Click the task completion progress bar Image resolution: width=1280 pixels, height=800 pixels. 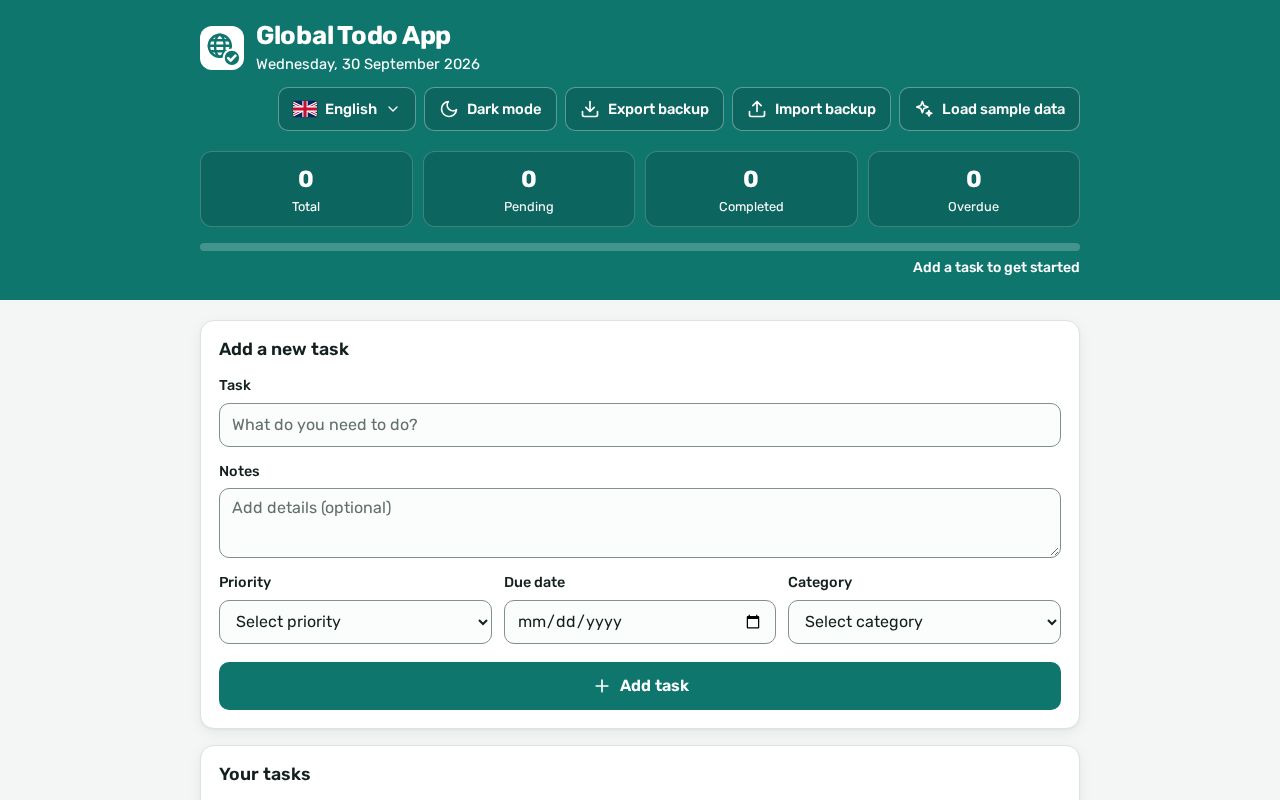tap(640, 247)
